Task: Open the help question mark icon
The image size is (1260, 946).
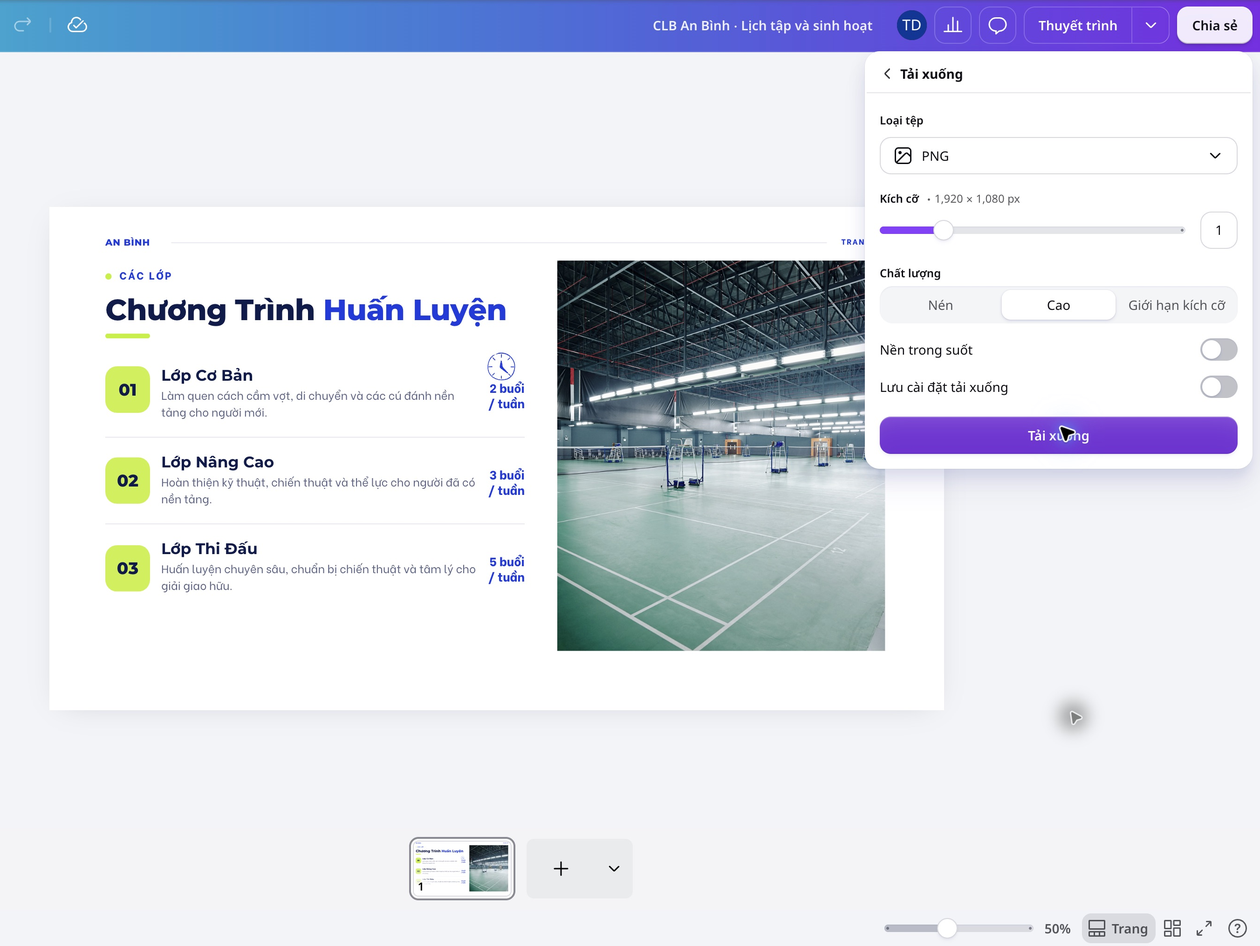Action: coord(1237,928)
